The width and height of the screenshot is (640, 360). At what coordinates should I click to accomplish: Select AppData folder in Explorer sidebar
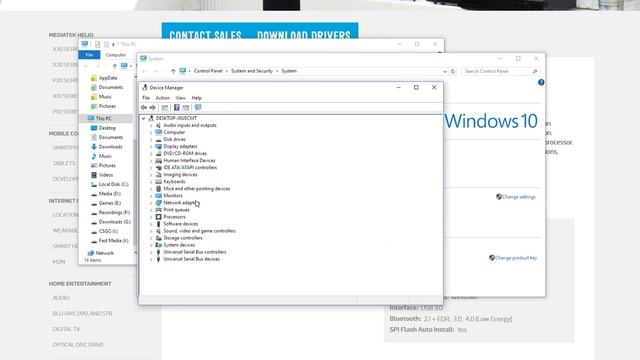(x=108, y=78)
